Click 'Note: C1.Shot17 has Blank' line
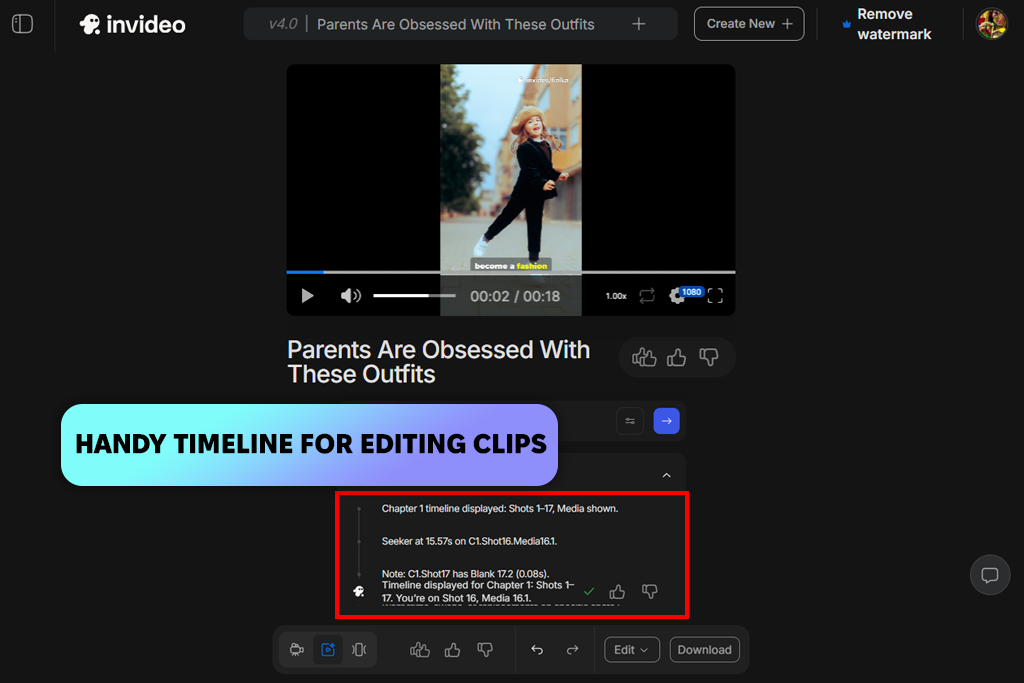This screenshot has width=1024, height=683. 466,574
